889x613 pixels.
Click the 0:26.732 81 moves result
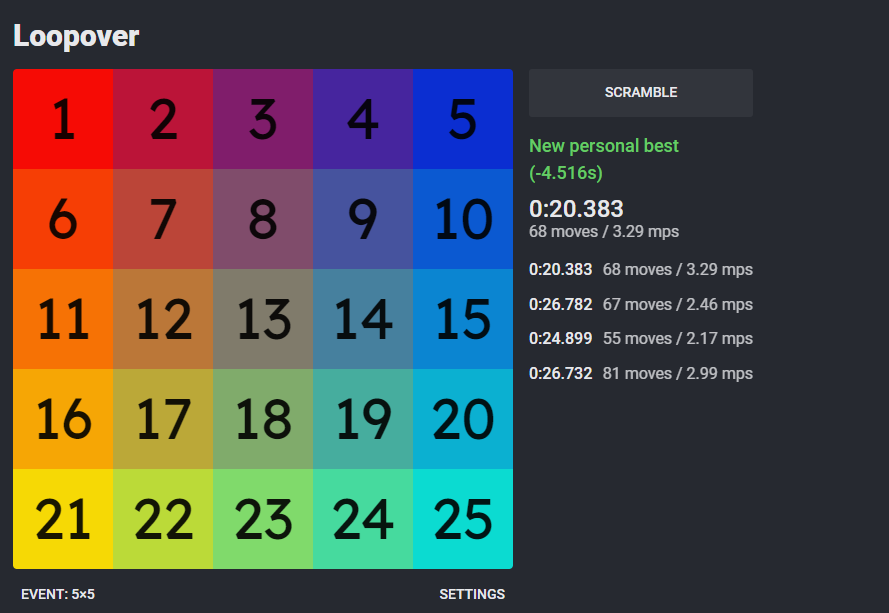click(x=641, y=374)
